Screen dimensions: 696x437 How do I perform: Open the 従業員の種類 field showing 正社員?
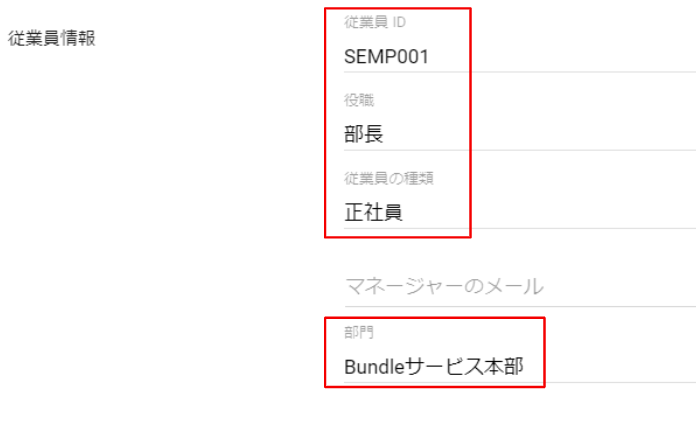tap(500, 212)
